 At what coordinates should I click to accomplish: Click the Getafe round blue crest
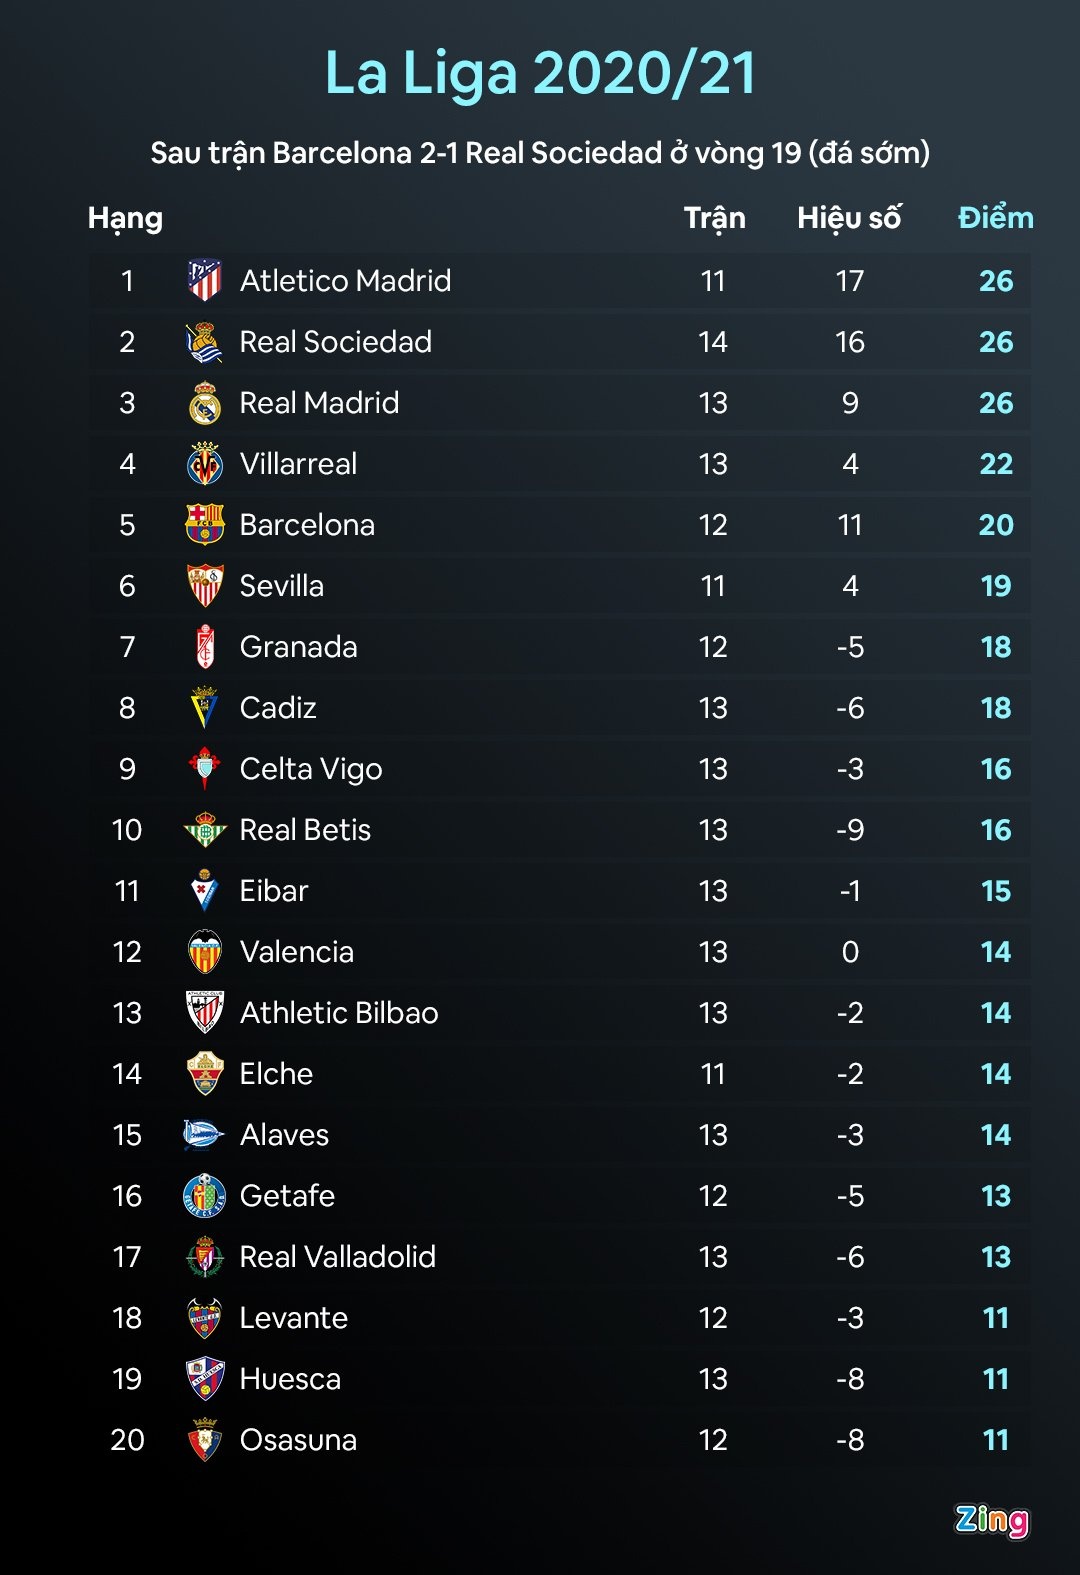tap(205, 1196)
